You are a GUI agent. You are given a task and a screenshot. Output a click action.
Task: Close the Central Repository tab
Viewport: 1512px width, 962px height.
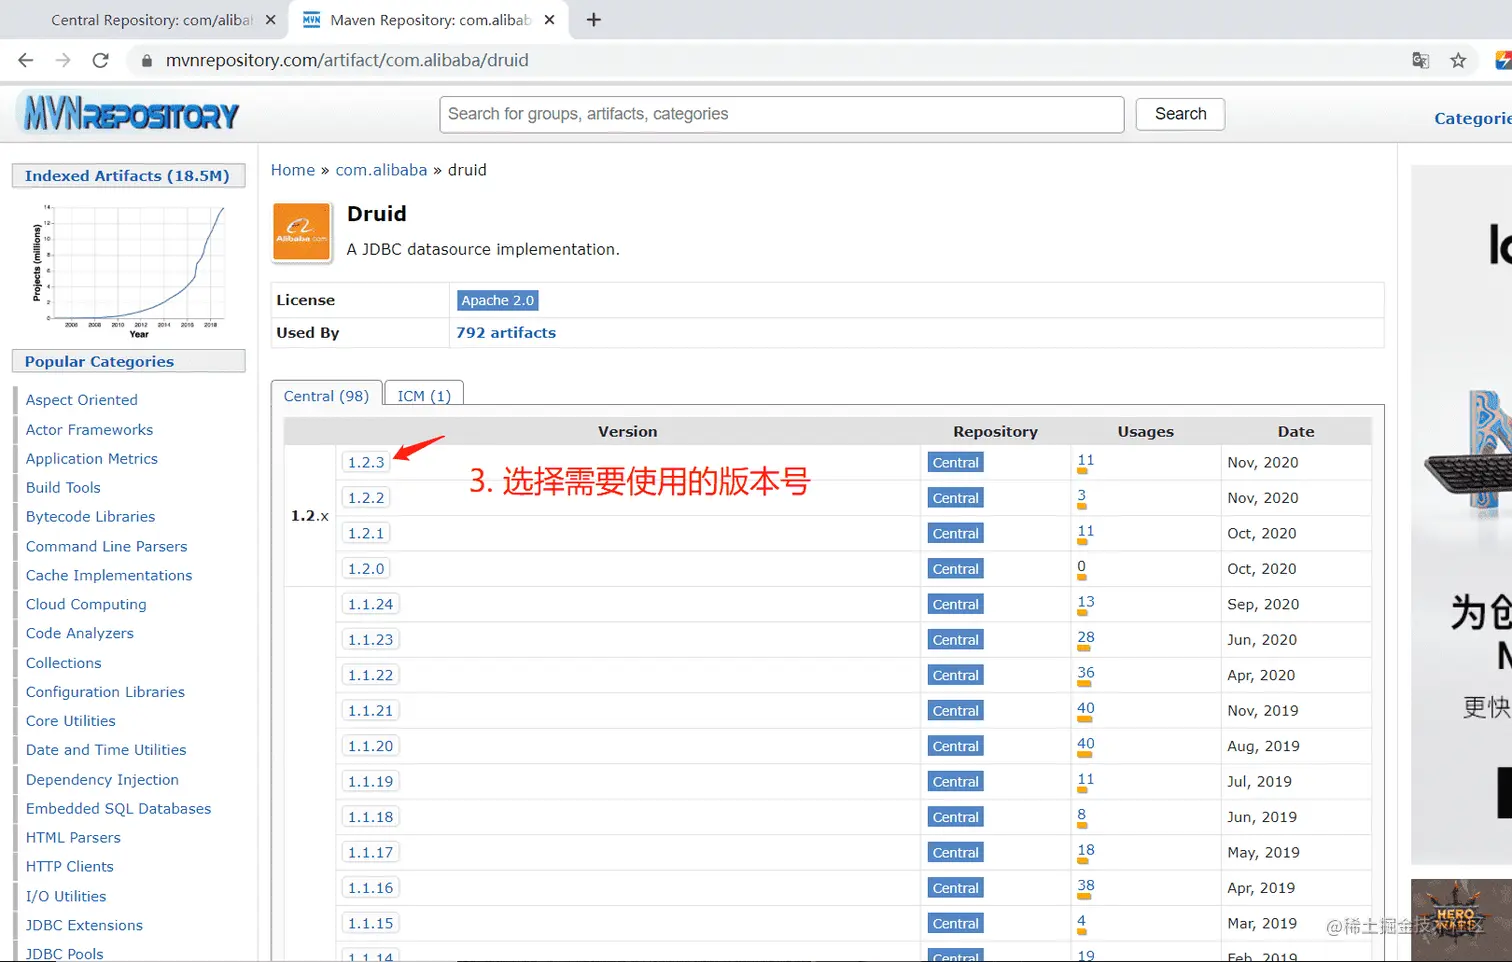[x=270, y=19]
